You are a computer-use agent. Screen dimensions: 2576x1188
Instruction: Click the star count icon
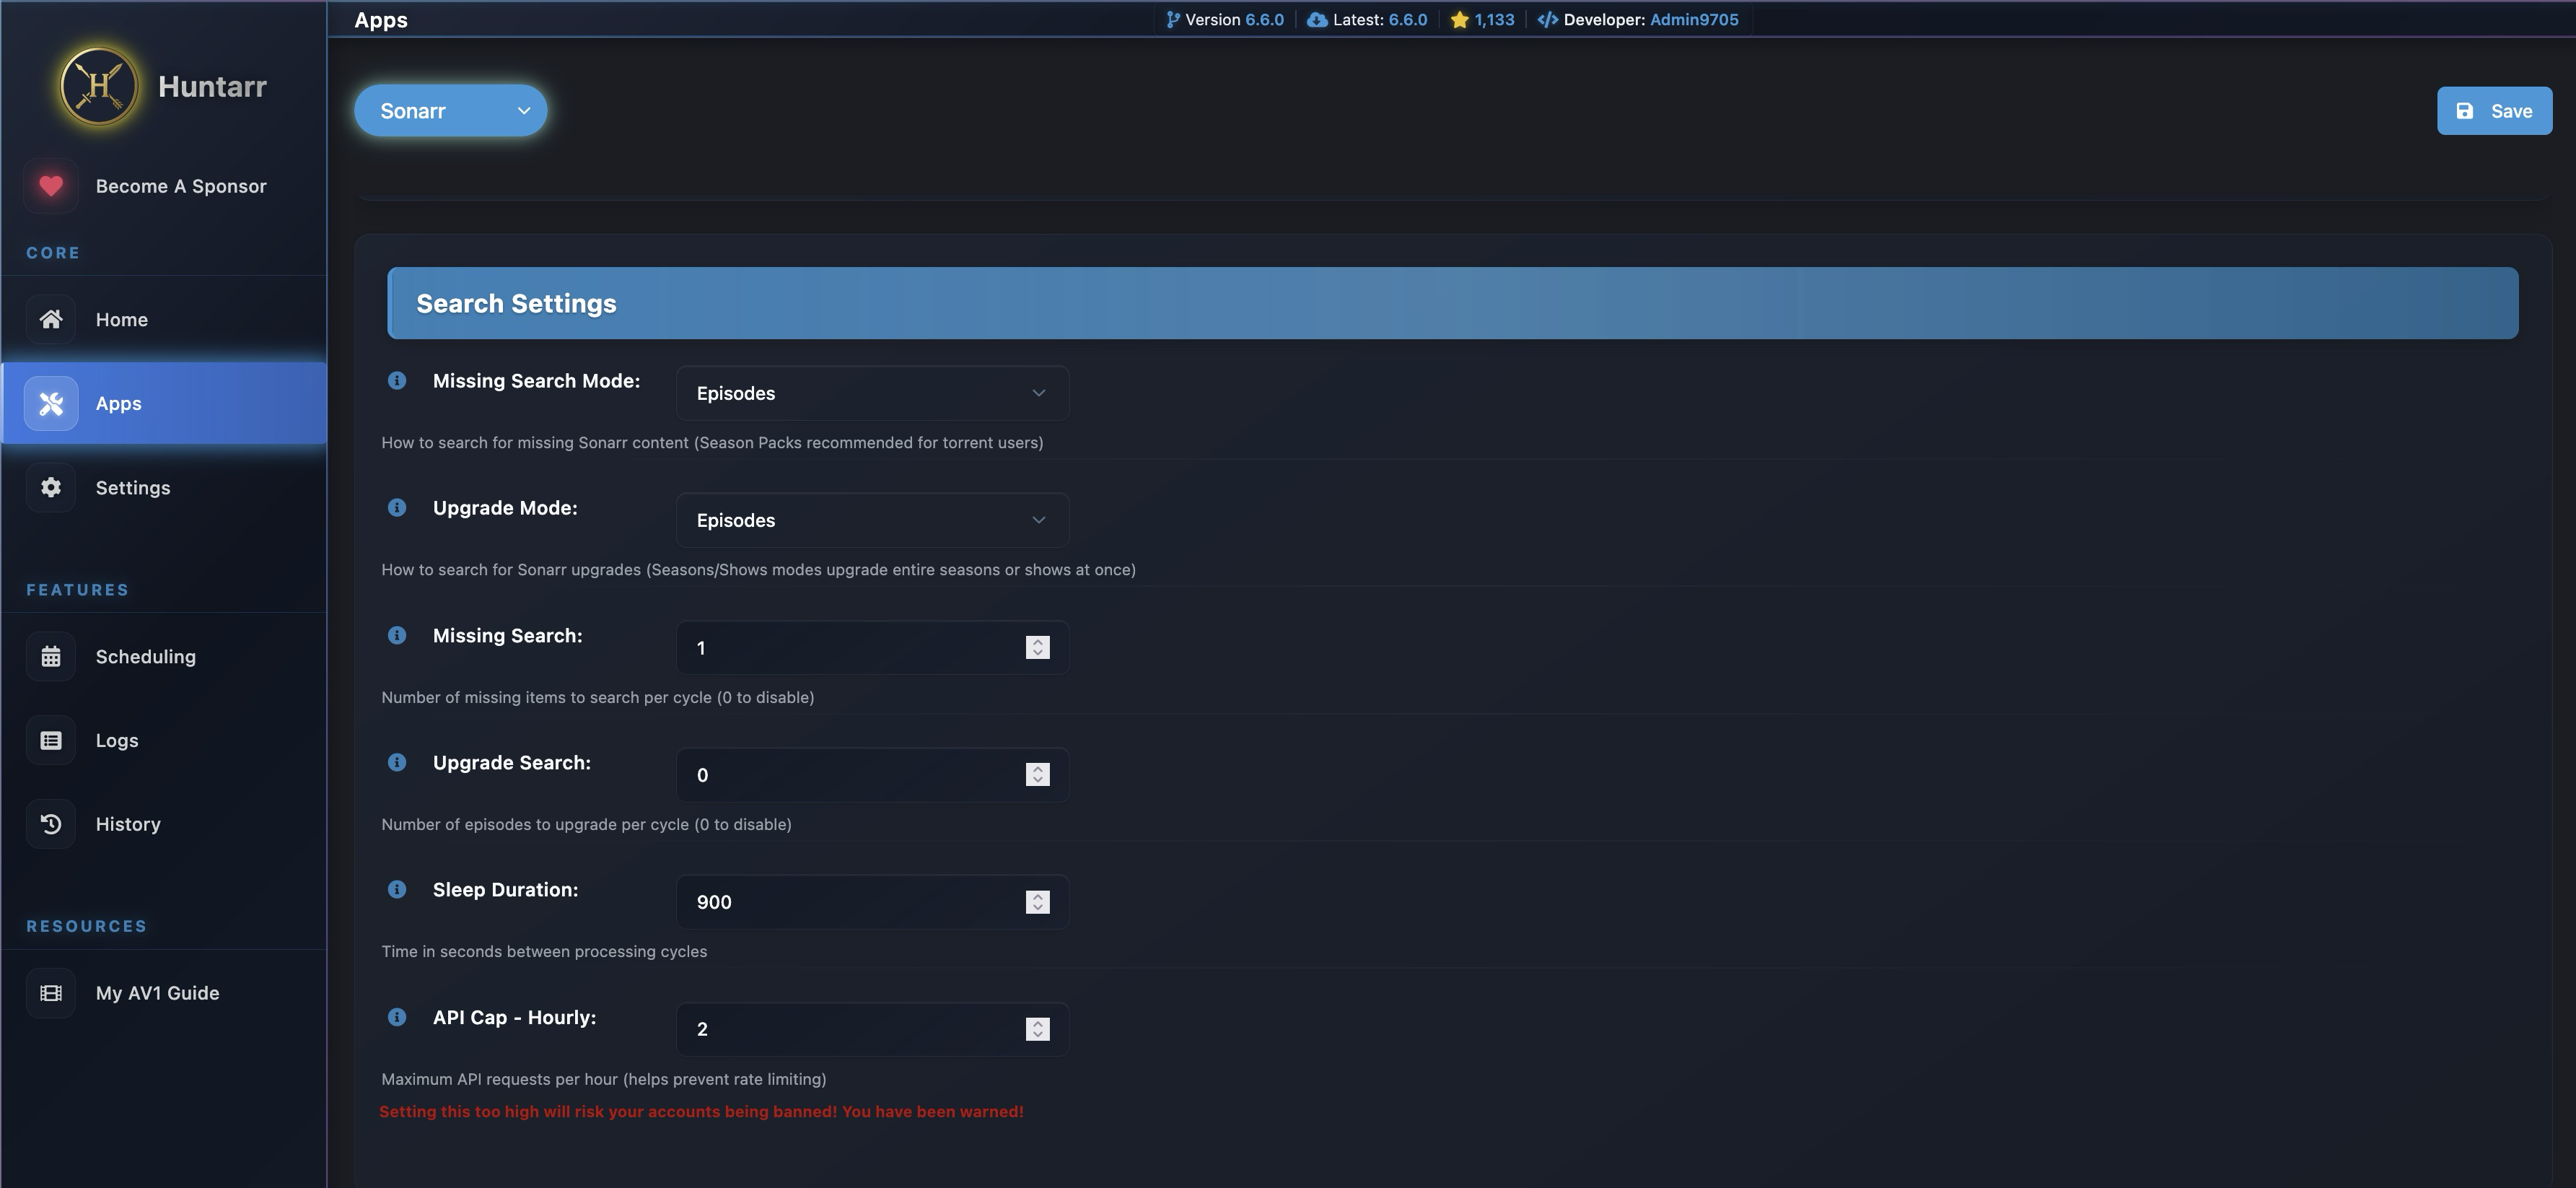pyautogui.click(x=1459, y=19)
